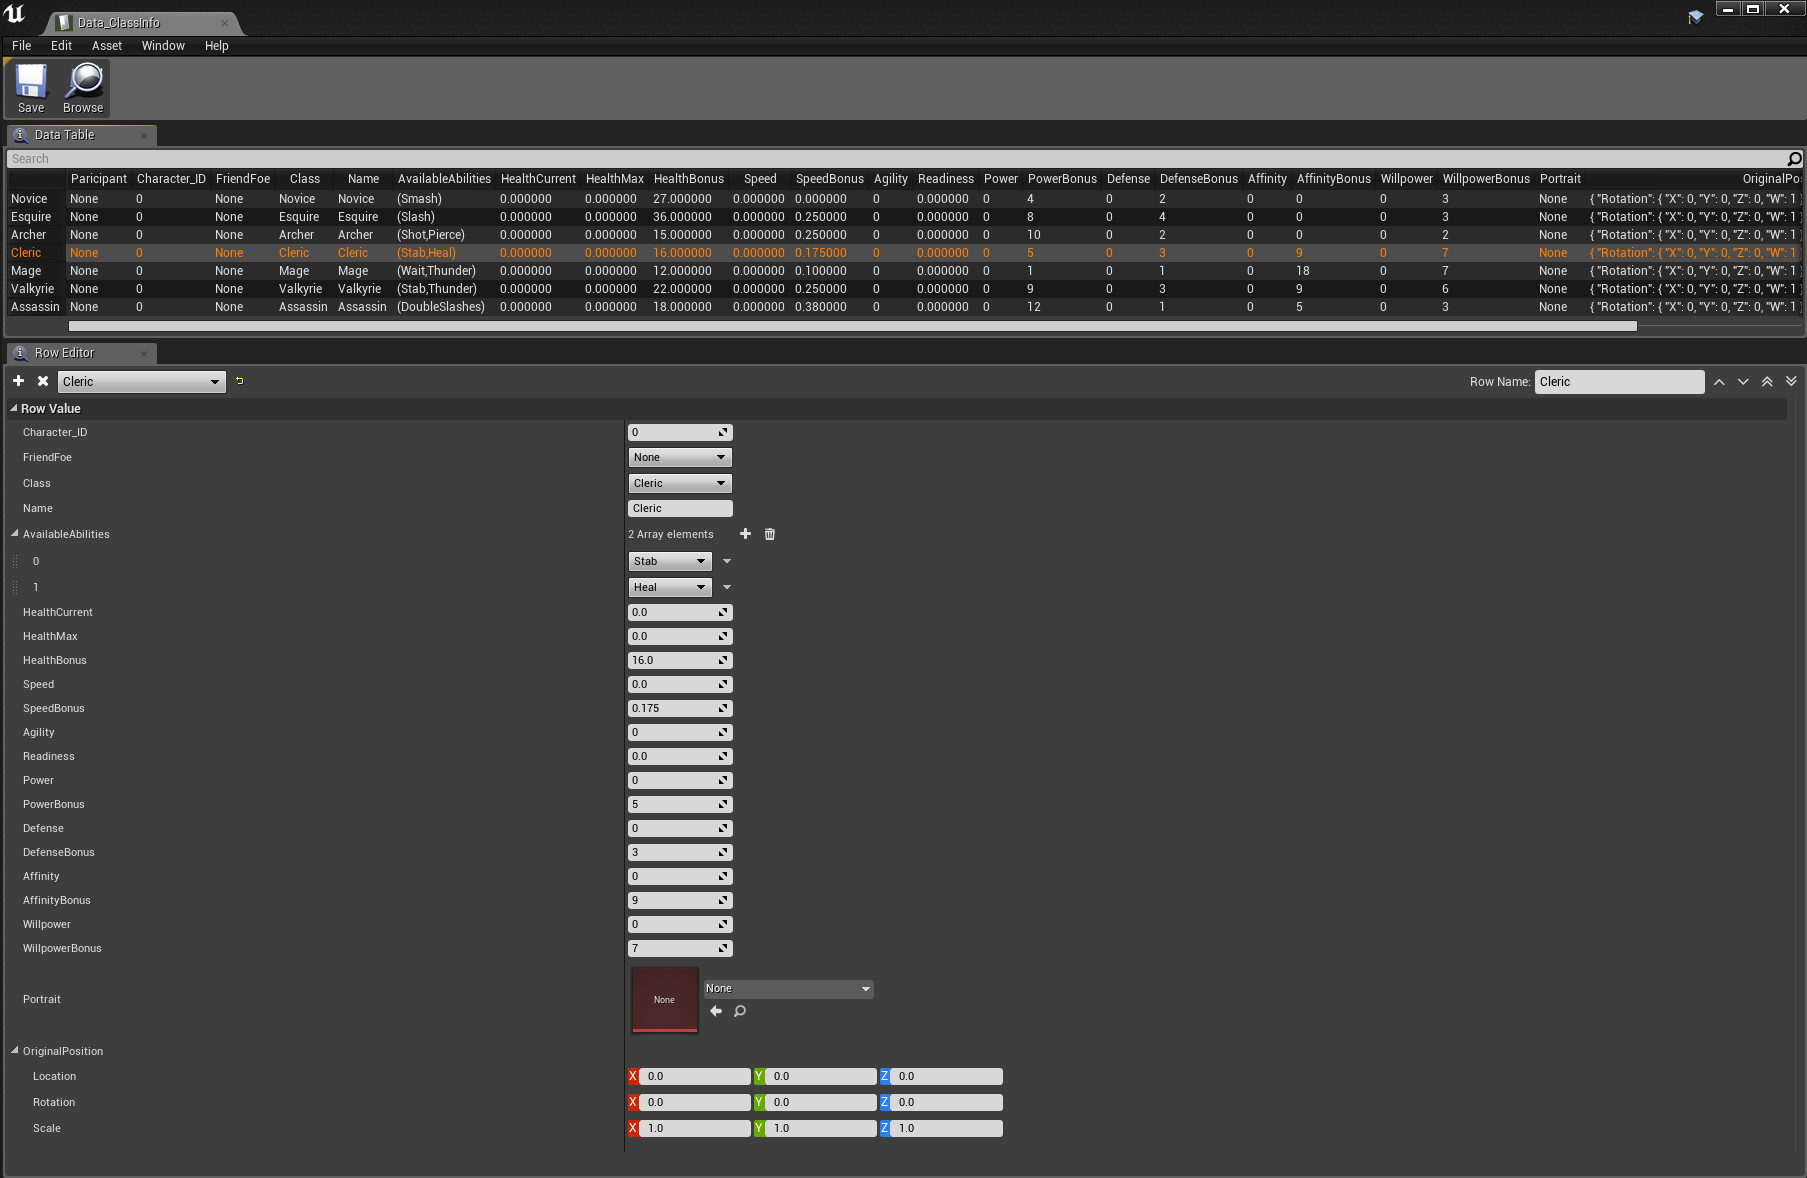Move the Cleric row up one position
Viewport: 1807px width, 1178px height.
click(1719, 381)
